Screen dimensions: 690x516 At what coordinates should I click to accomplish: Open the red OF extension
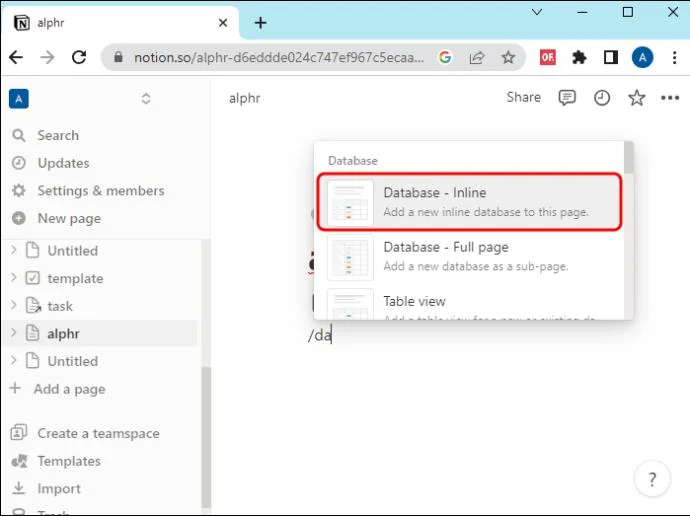[x=547, y=57]
